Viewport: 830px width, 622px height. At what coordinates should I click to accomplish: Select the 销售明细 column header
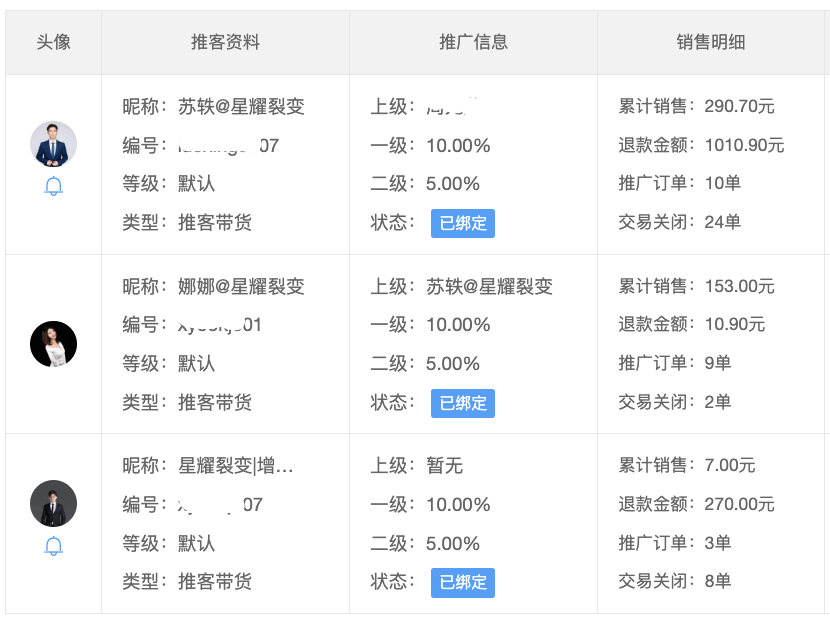tap(711, 42)
